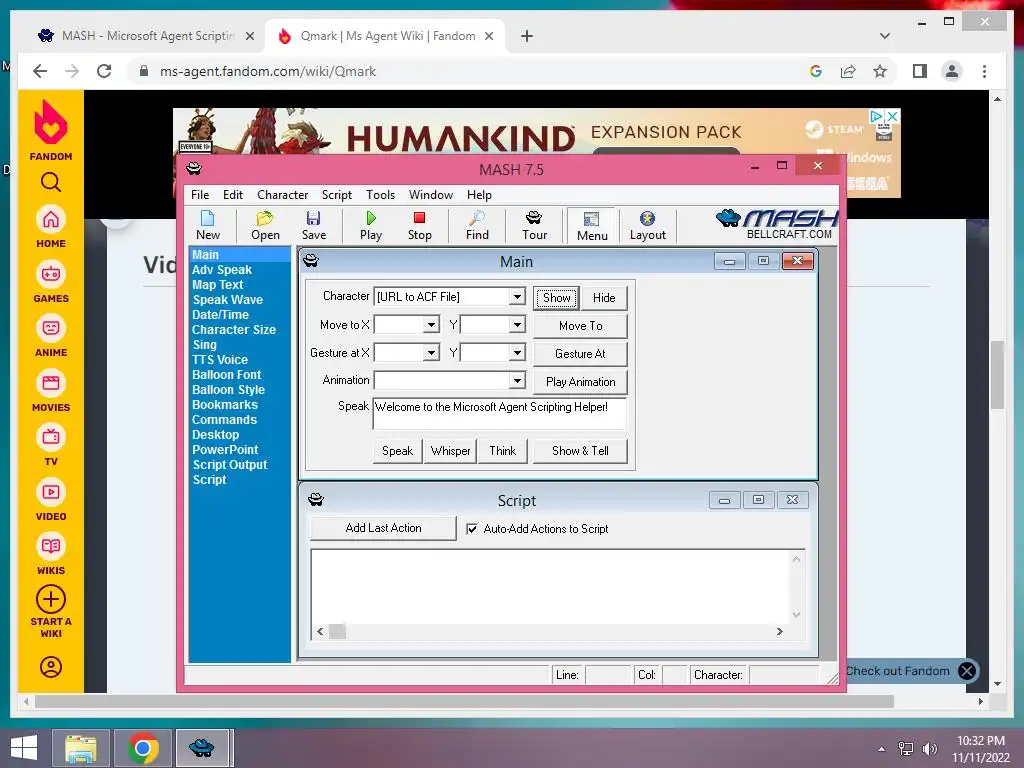
Task: Open Fandom search with the magnifier icon
Action: pyautogui.click(x=50, y=182)
